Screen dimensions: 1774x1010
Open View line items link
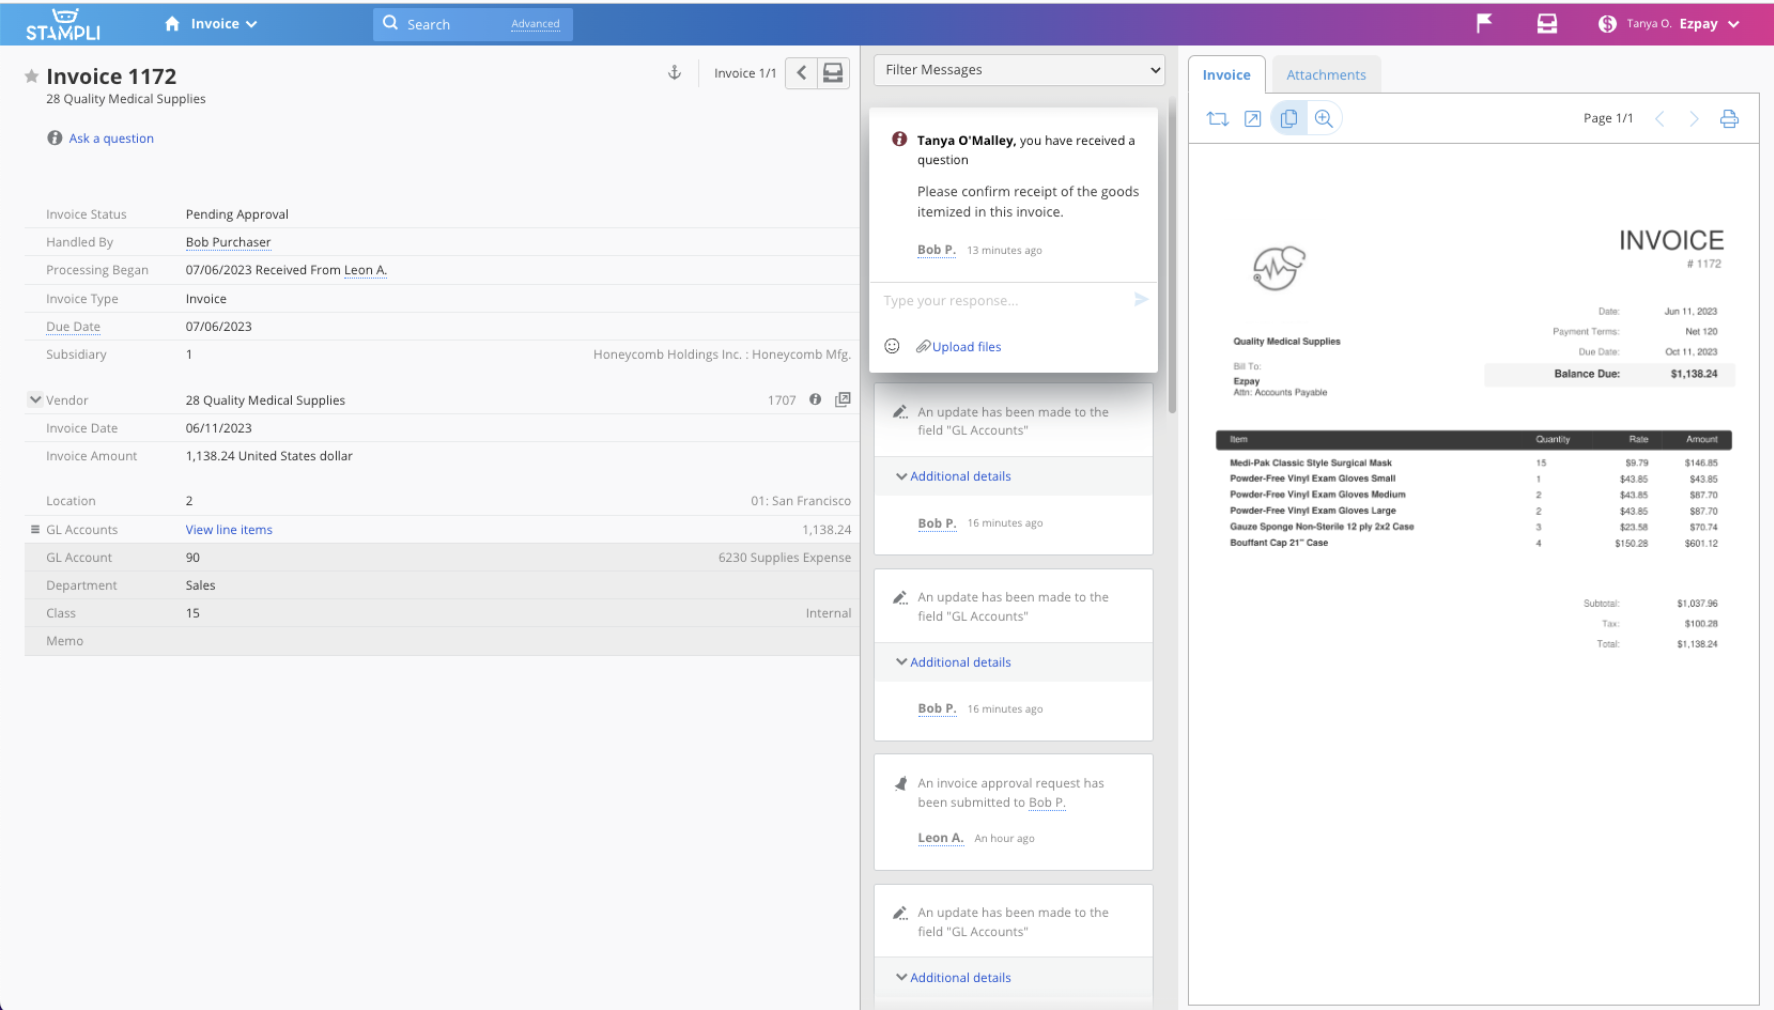click(x=229, y=530)
